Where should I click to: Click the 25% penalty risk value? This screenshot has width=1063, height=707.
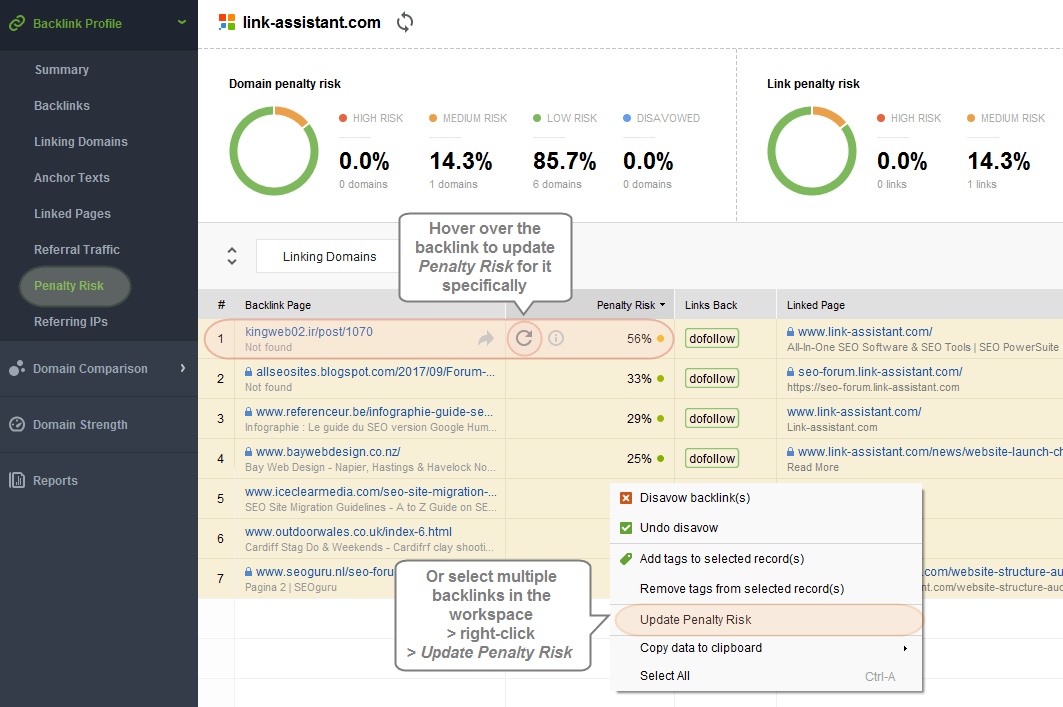pos(639,458)
